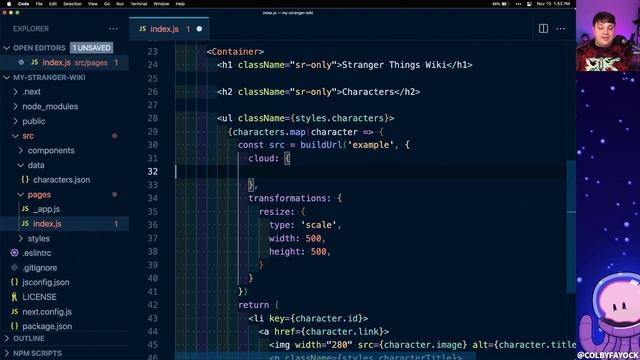This screenshot has width=640, height=360.
Task: Open the LICENSE file
Action: [x=39, y=297]
